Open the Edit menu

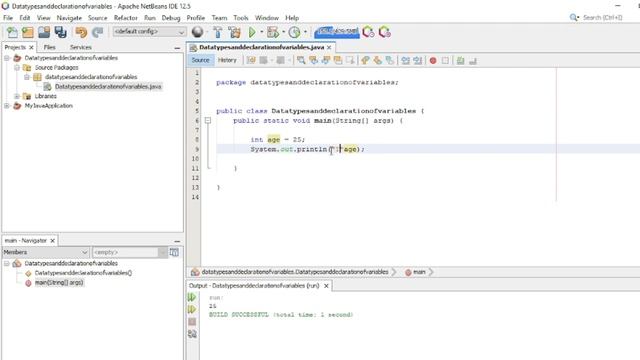[x=25, y=18]
